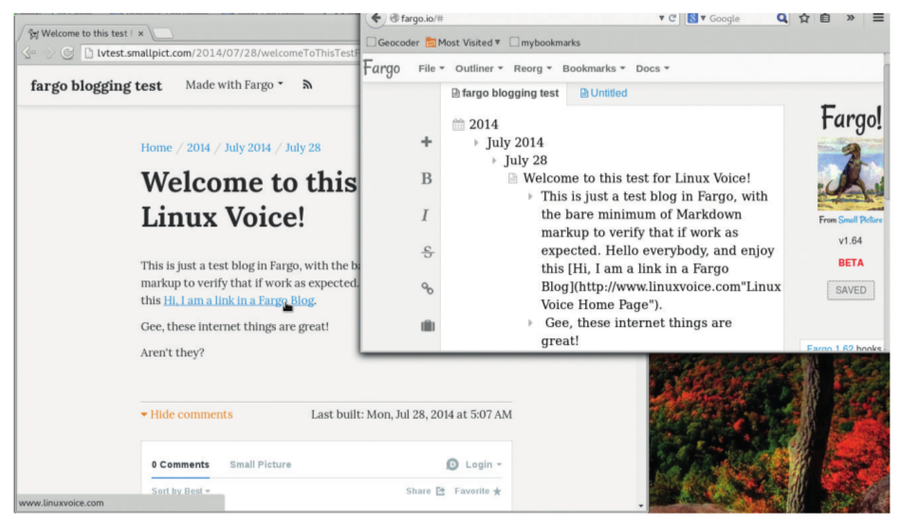This screenshot has height=524, width=900.
Task: Select the Small Picture comments tab
Action: click(261, 464)
